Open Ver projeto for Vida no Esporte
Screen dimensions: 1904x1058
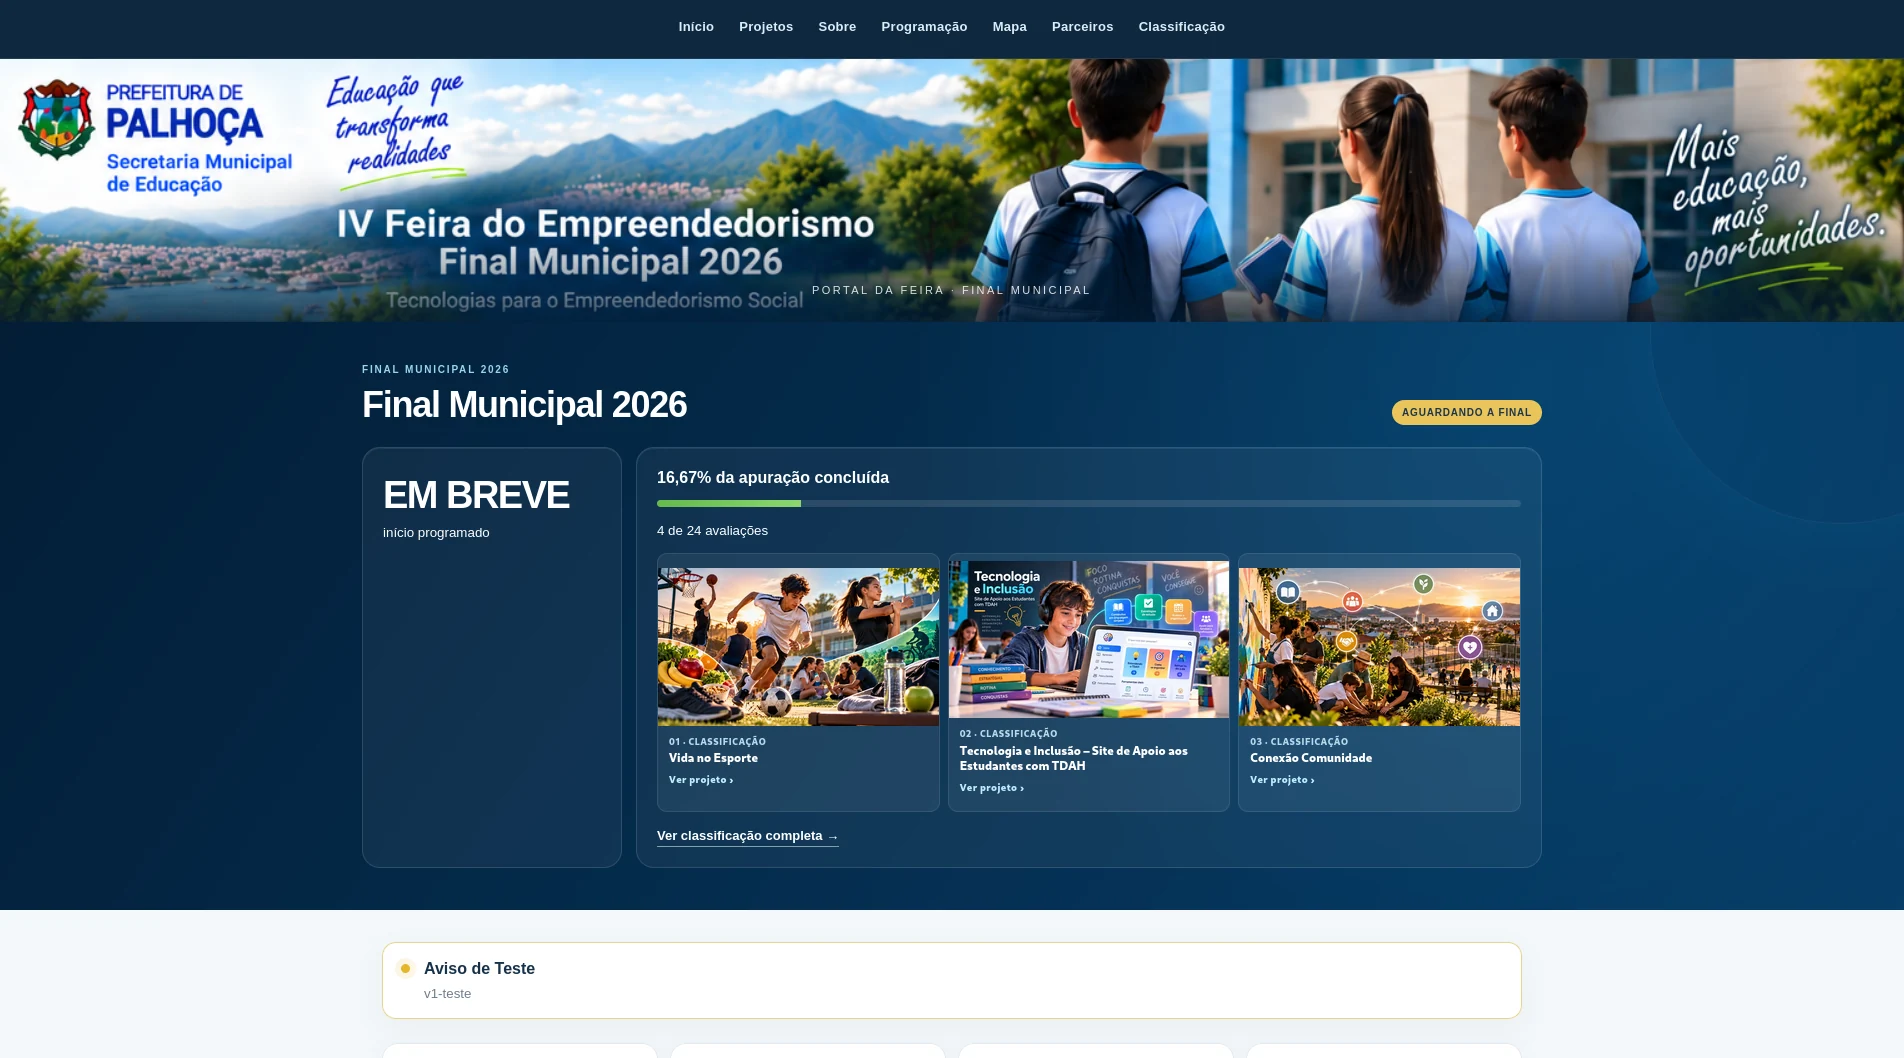pos(701,780)
